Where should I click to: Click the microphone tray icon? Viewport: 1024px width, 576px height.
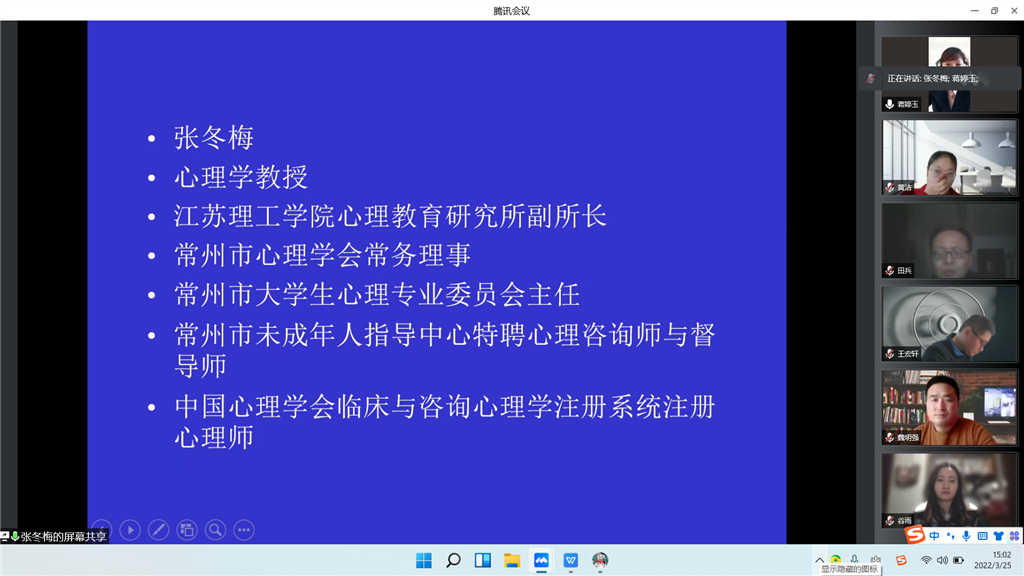(x=854, y=559)
